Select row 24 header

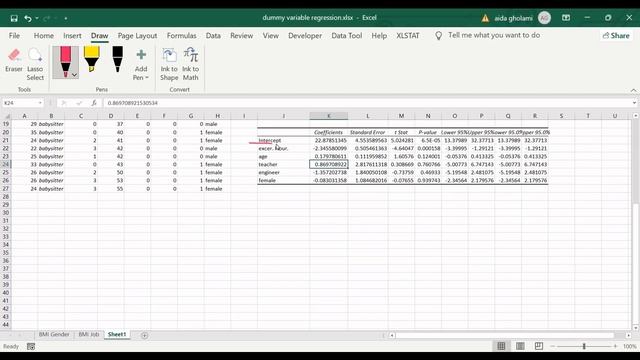[6, 164]
